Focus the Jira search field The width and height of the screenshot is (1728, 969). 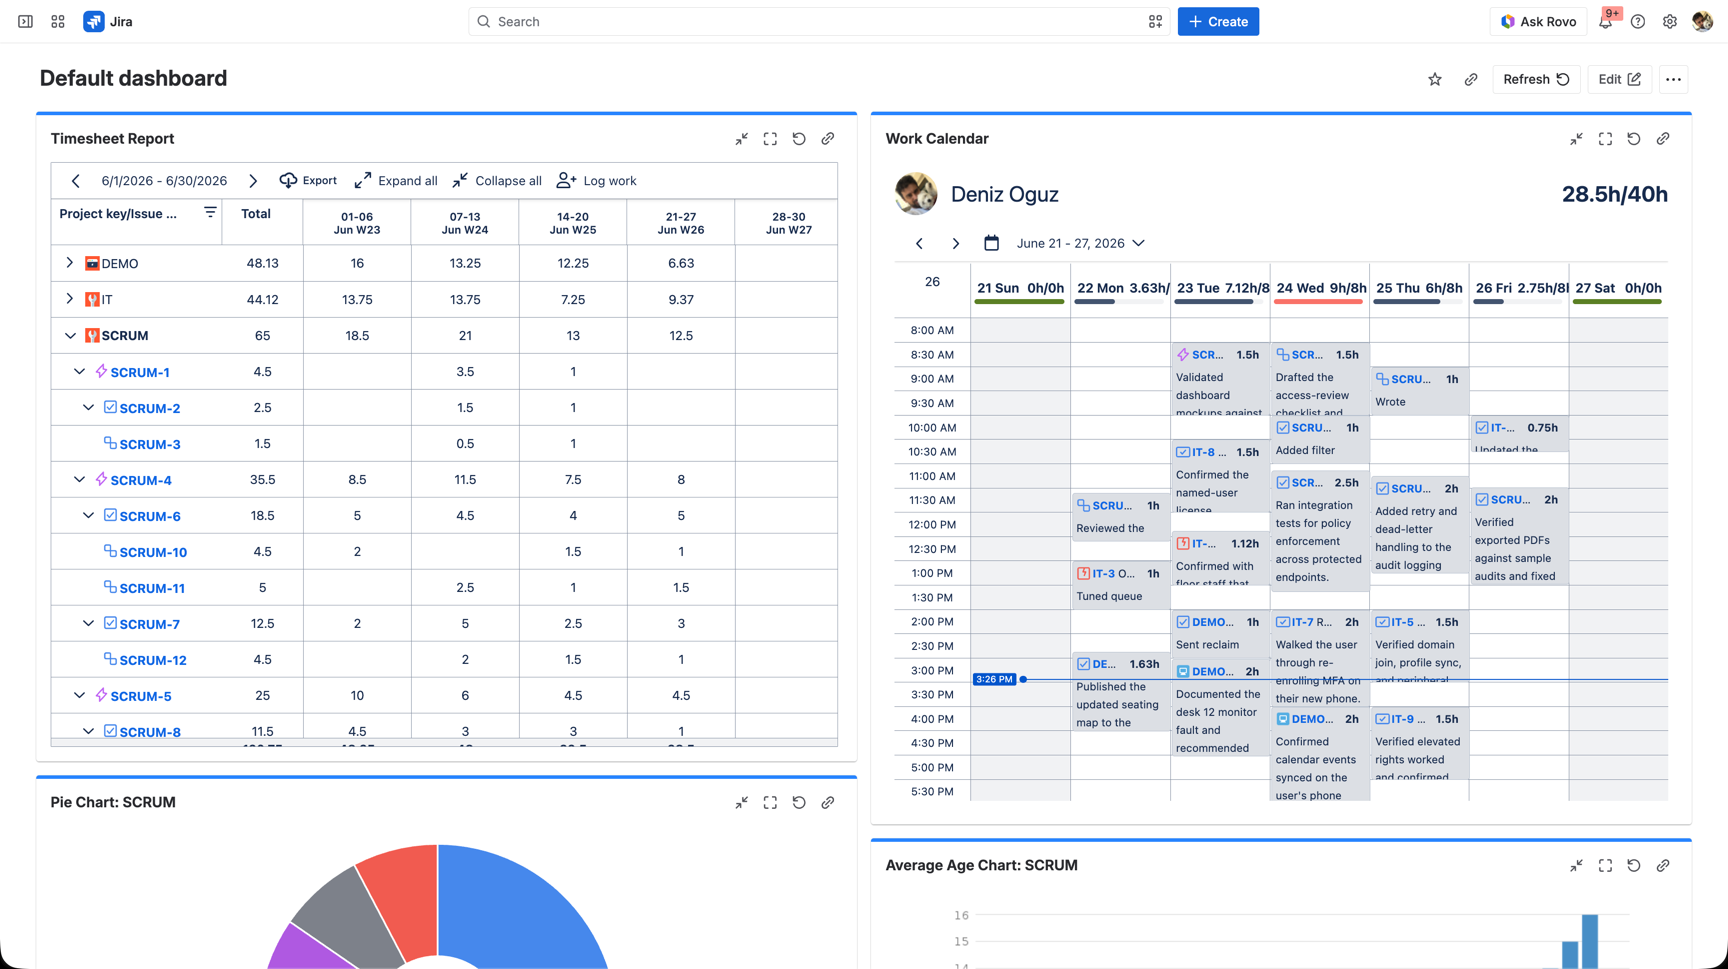pos(818,21)
